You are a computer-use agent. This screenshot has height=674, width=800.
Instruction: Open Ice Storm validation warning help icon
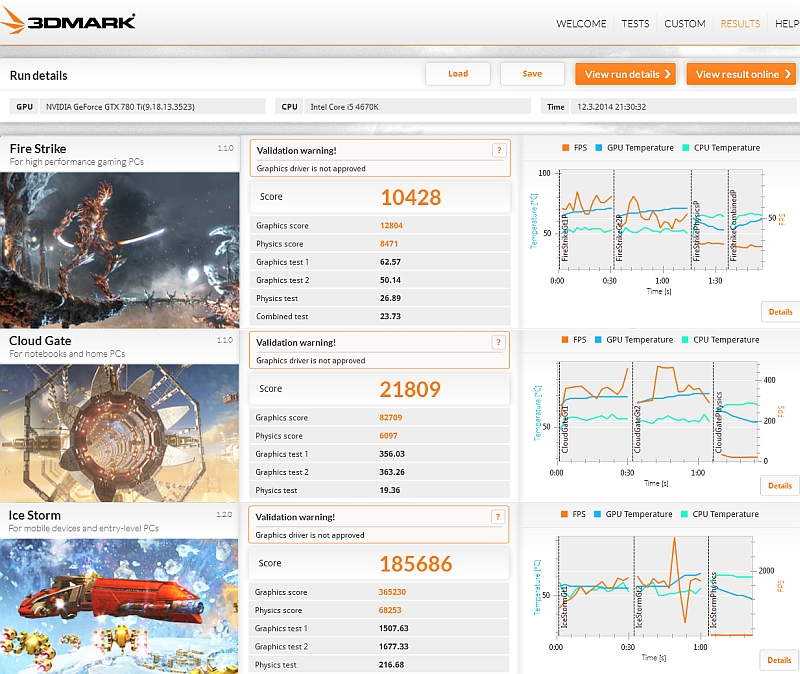coord(498,517)
